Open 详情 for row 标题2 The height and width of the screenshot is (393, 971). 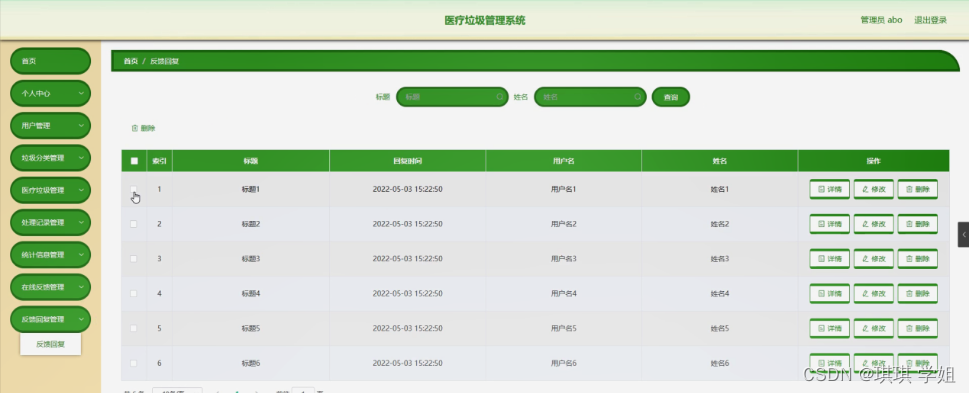pos(829,224)
